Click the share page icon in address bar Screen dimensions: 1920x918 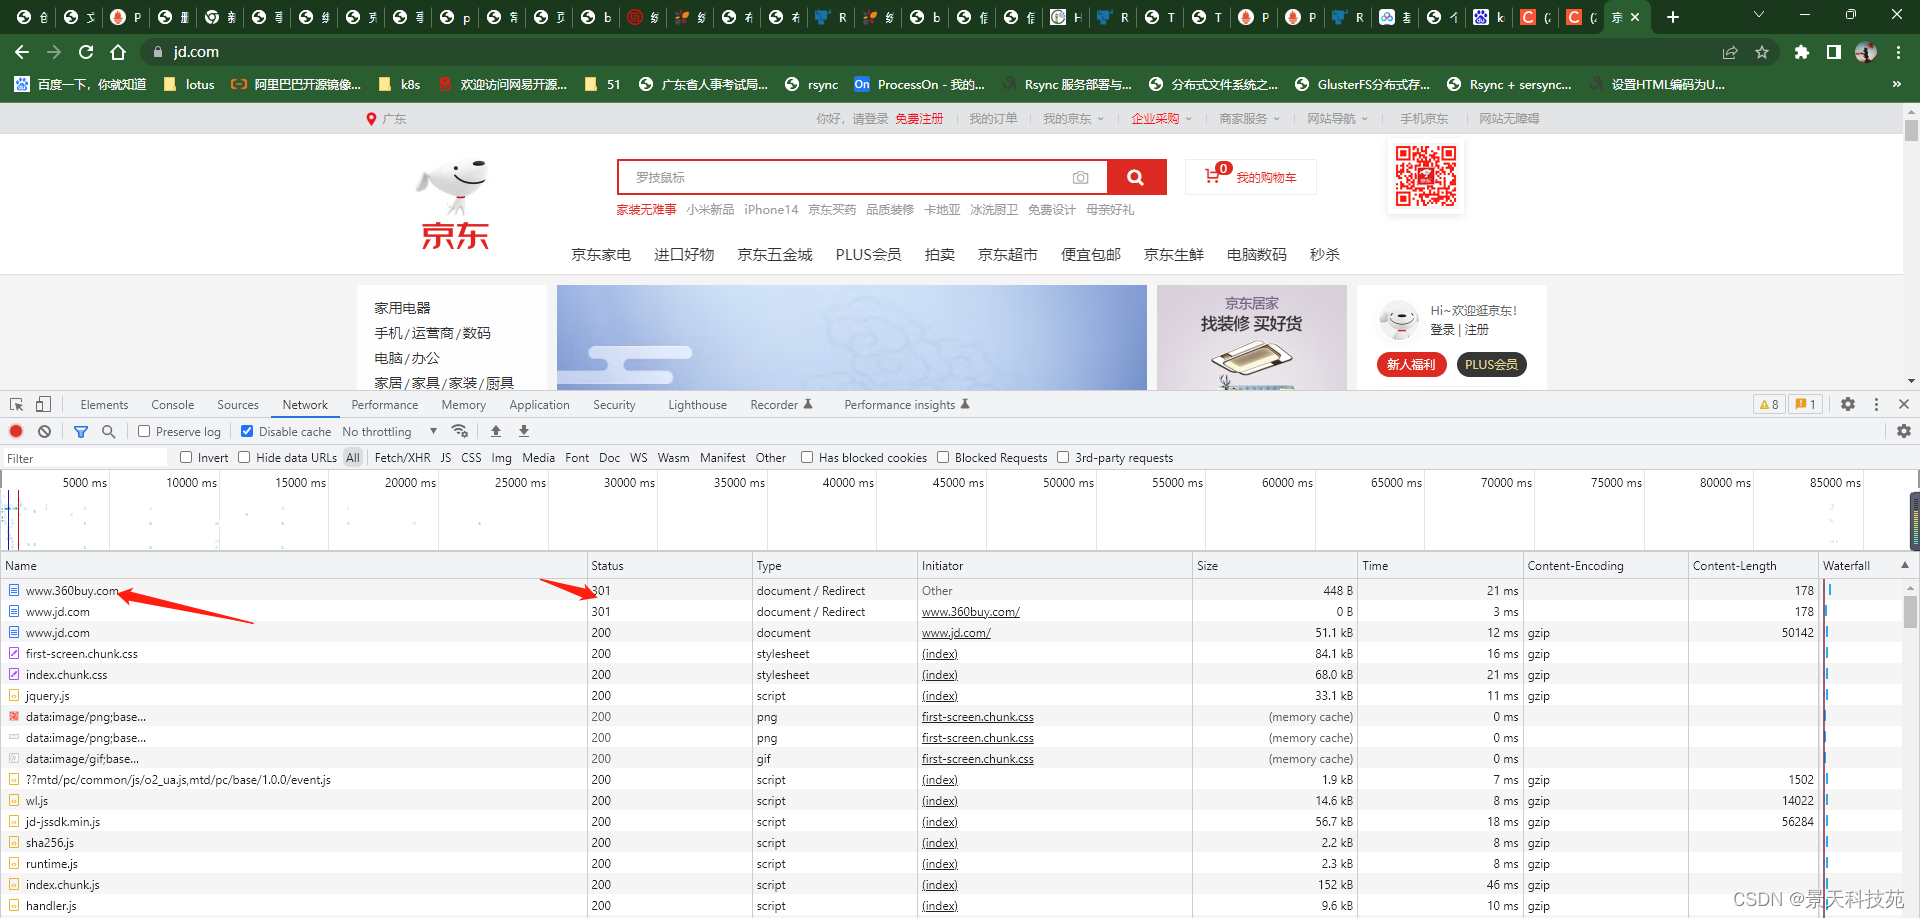click(x=1730, y=52)
